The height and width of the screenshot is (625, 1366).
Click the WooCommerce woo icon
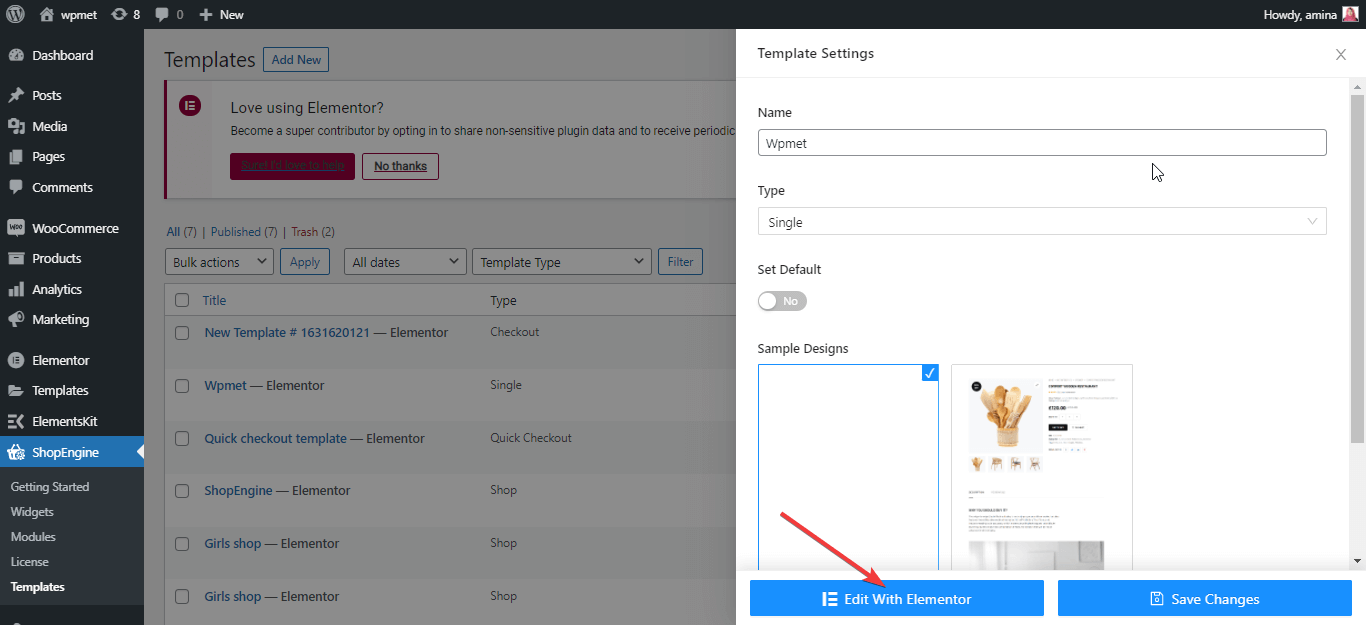(16, 228)
